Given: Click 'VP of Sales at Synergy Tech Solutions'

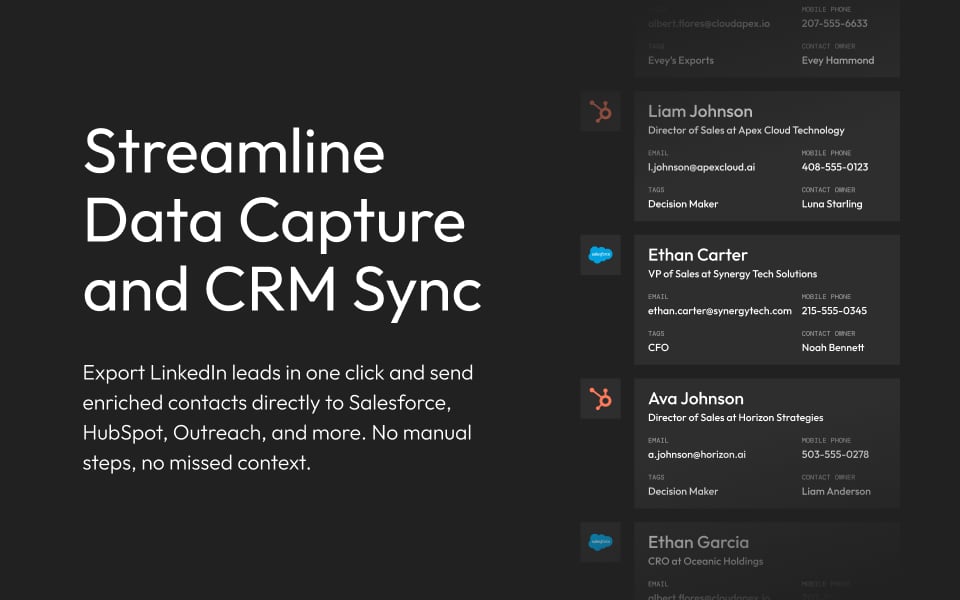Looking at the screenshot, I should (732, 274).
